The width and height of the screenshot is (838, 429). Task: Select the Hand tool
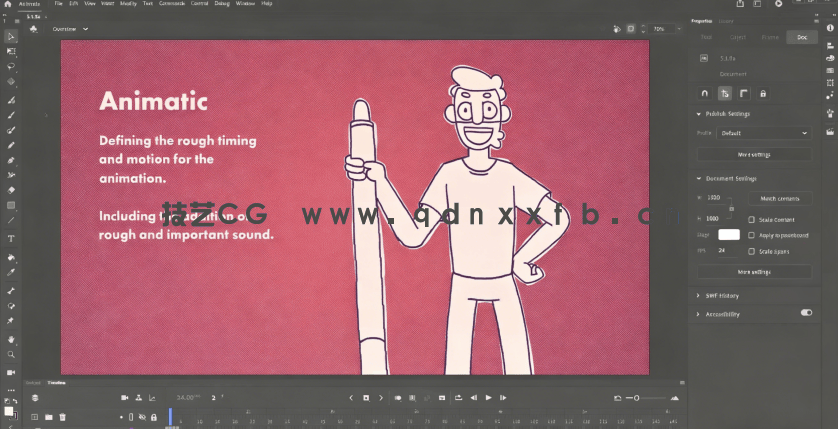11,339
